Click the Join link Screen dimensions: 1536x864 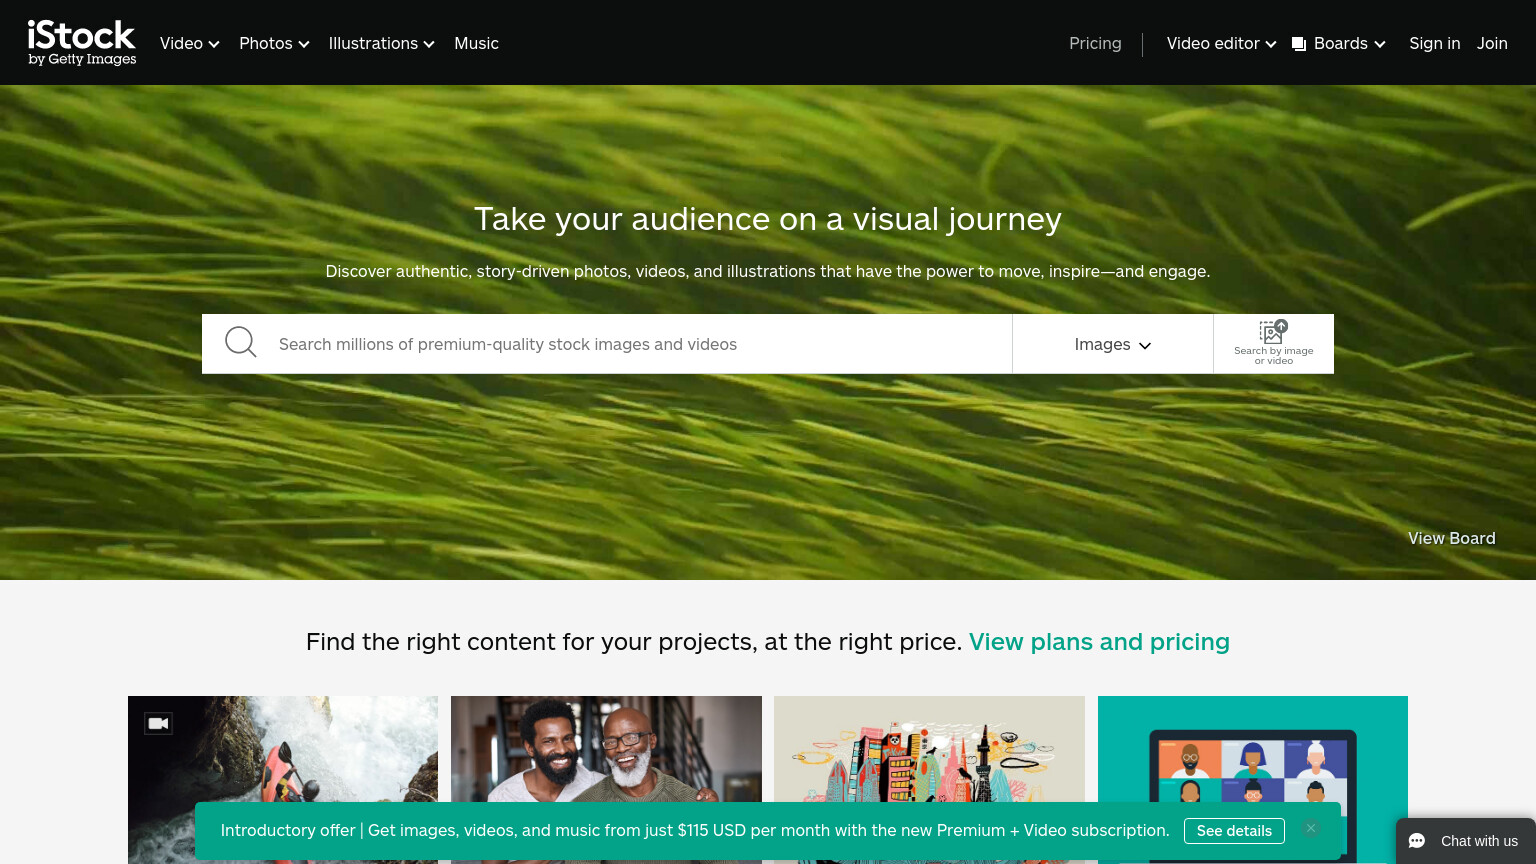(1492, 43)
